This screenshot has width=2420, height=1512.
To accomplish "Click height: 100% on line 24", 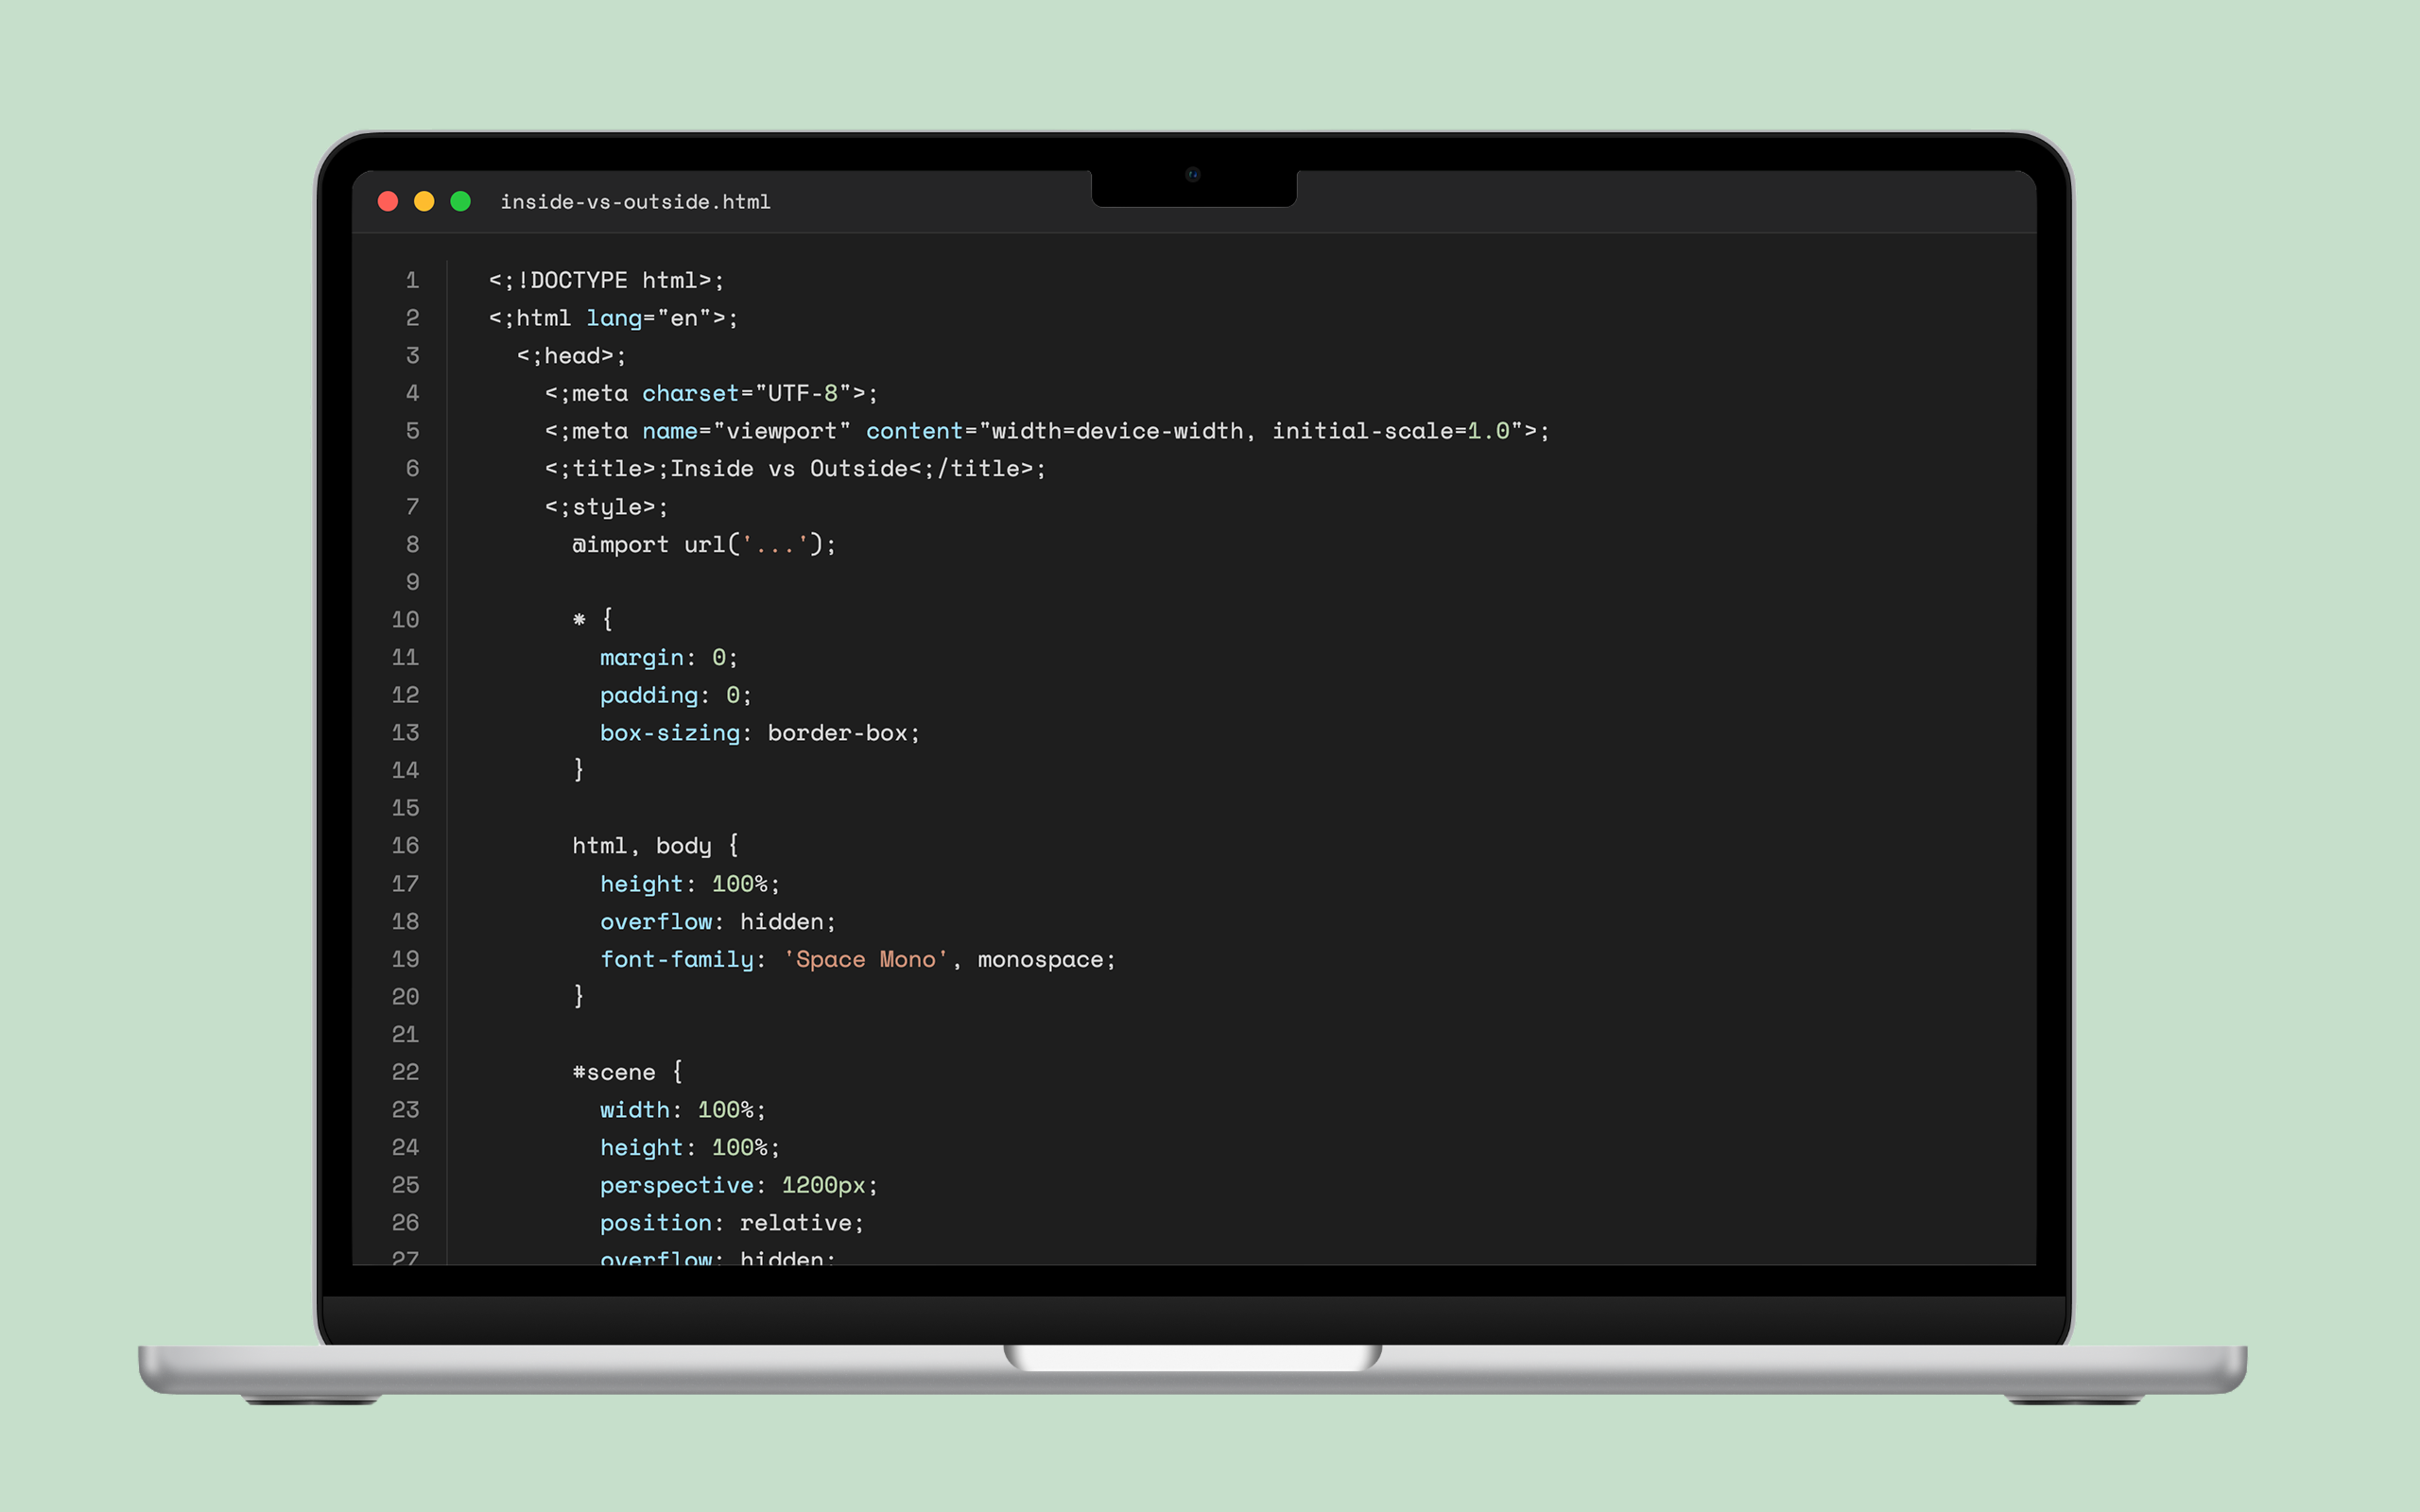I will [x=690, y=1148].
